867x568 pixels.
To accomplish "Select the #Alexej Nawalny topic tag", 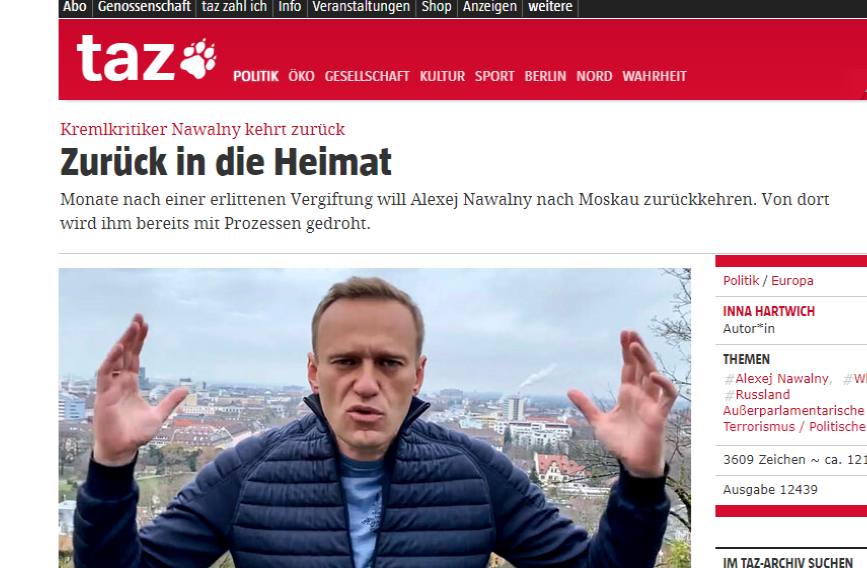I will (776, 379).
